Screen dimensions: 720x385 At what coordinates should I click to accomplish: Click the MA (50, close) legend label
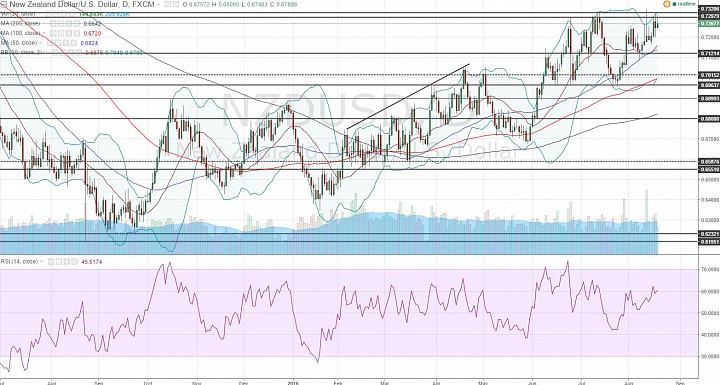pyautogui.click(x=19, y=43)
